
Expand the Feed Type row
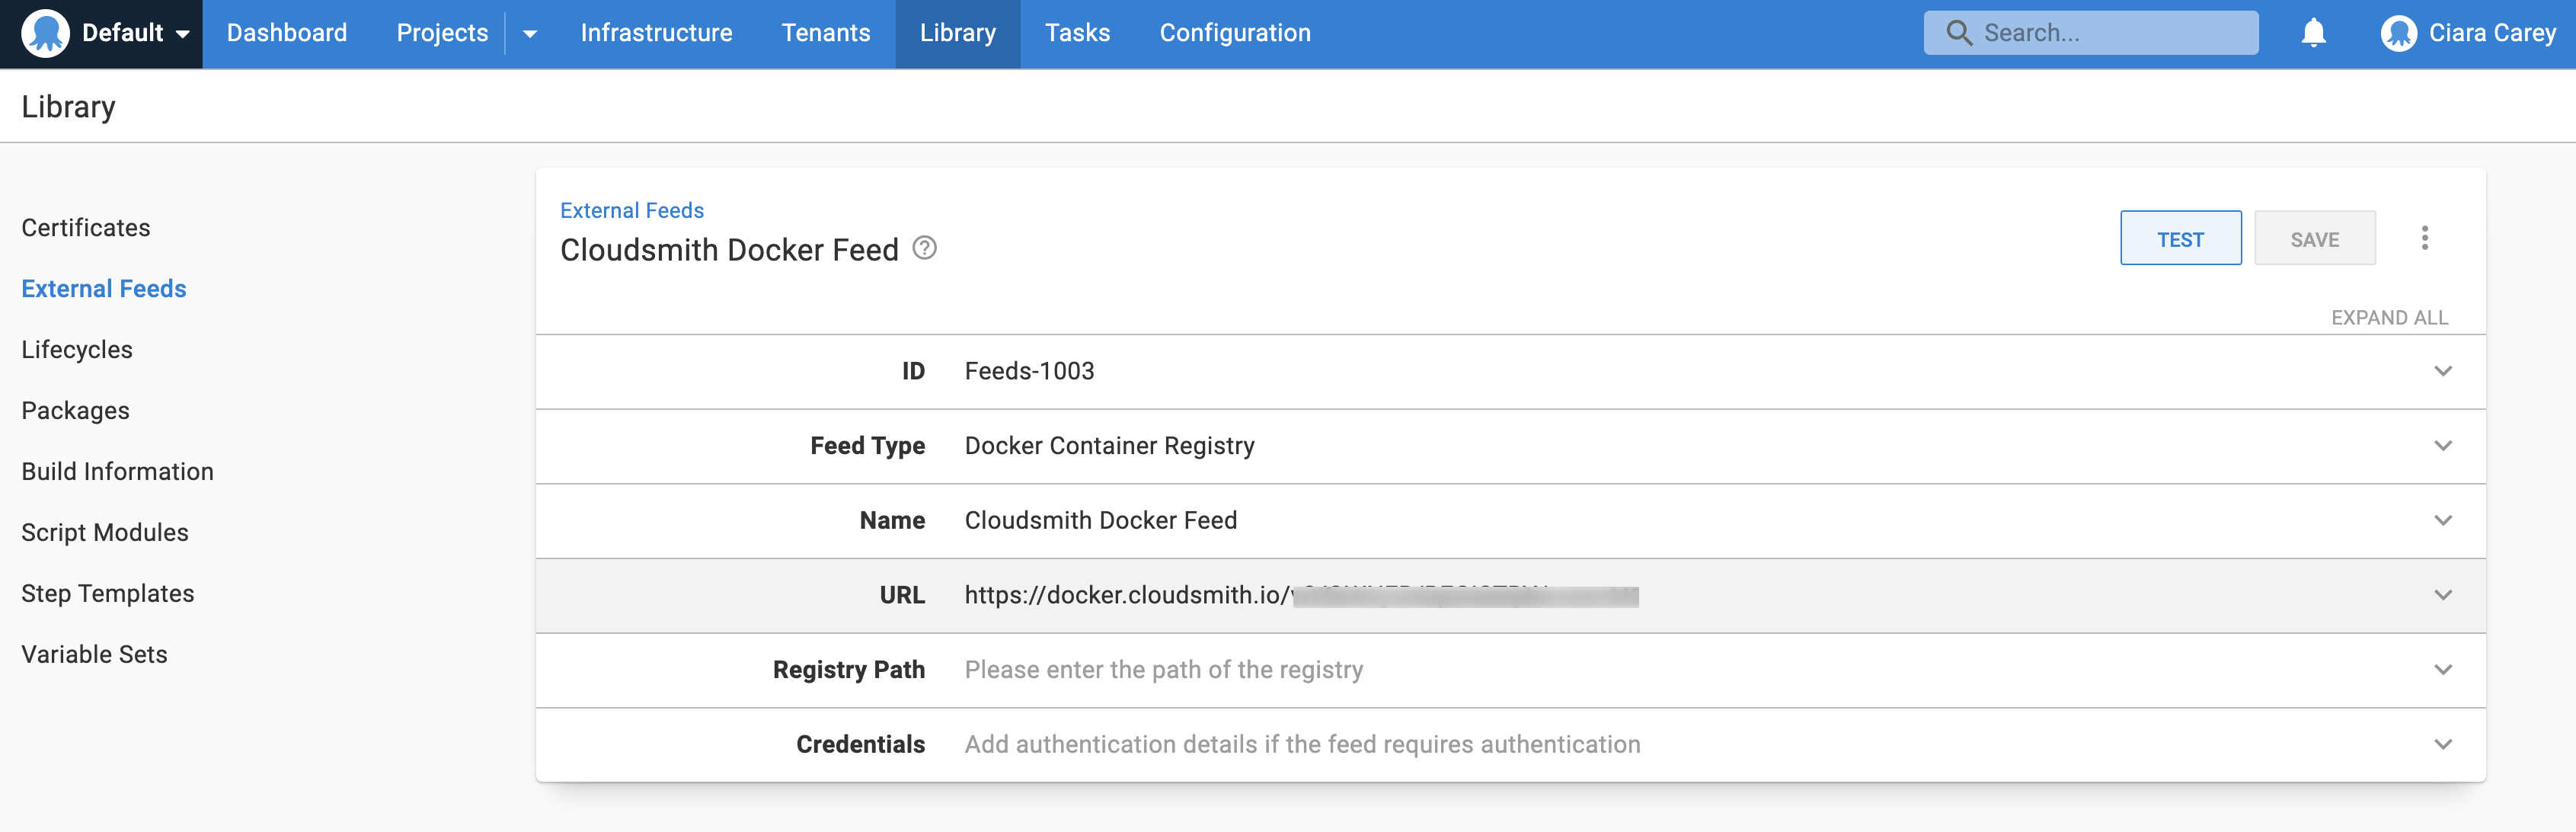(2443, 446)
